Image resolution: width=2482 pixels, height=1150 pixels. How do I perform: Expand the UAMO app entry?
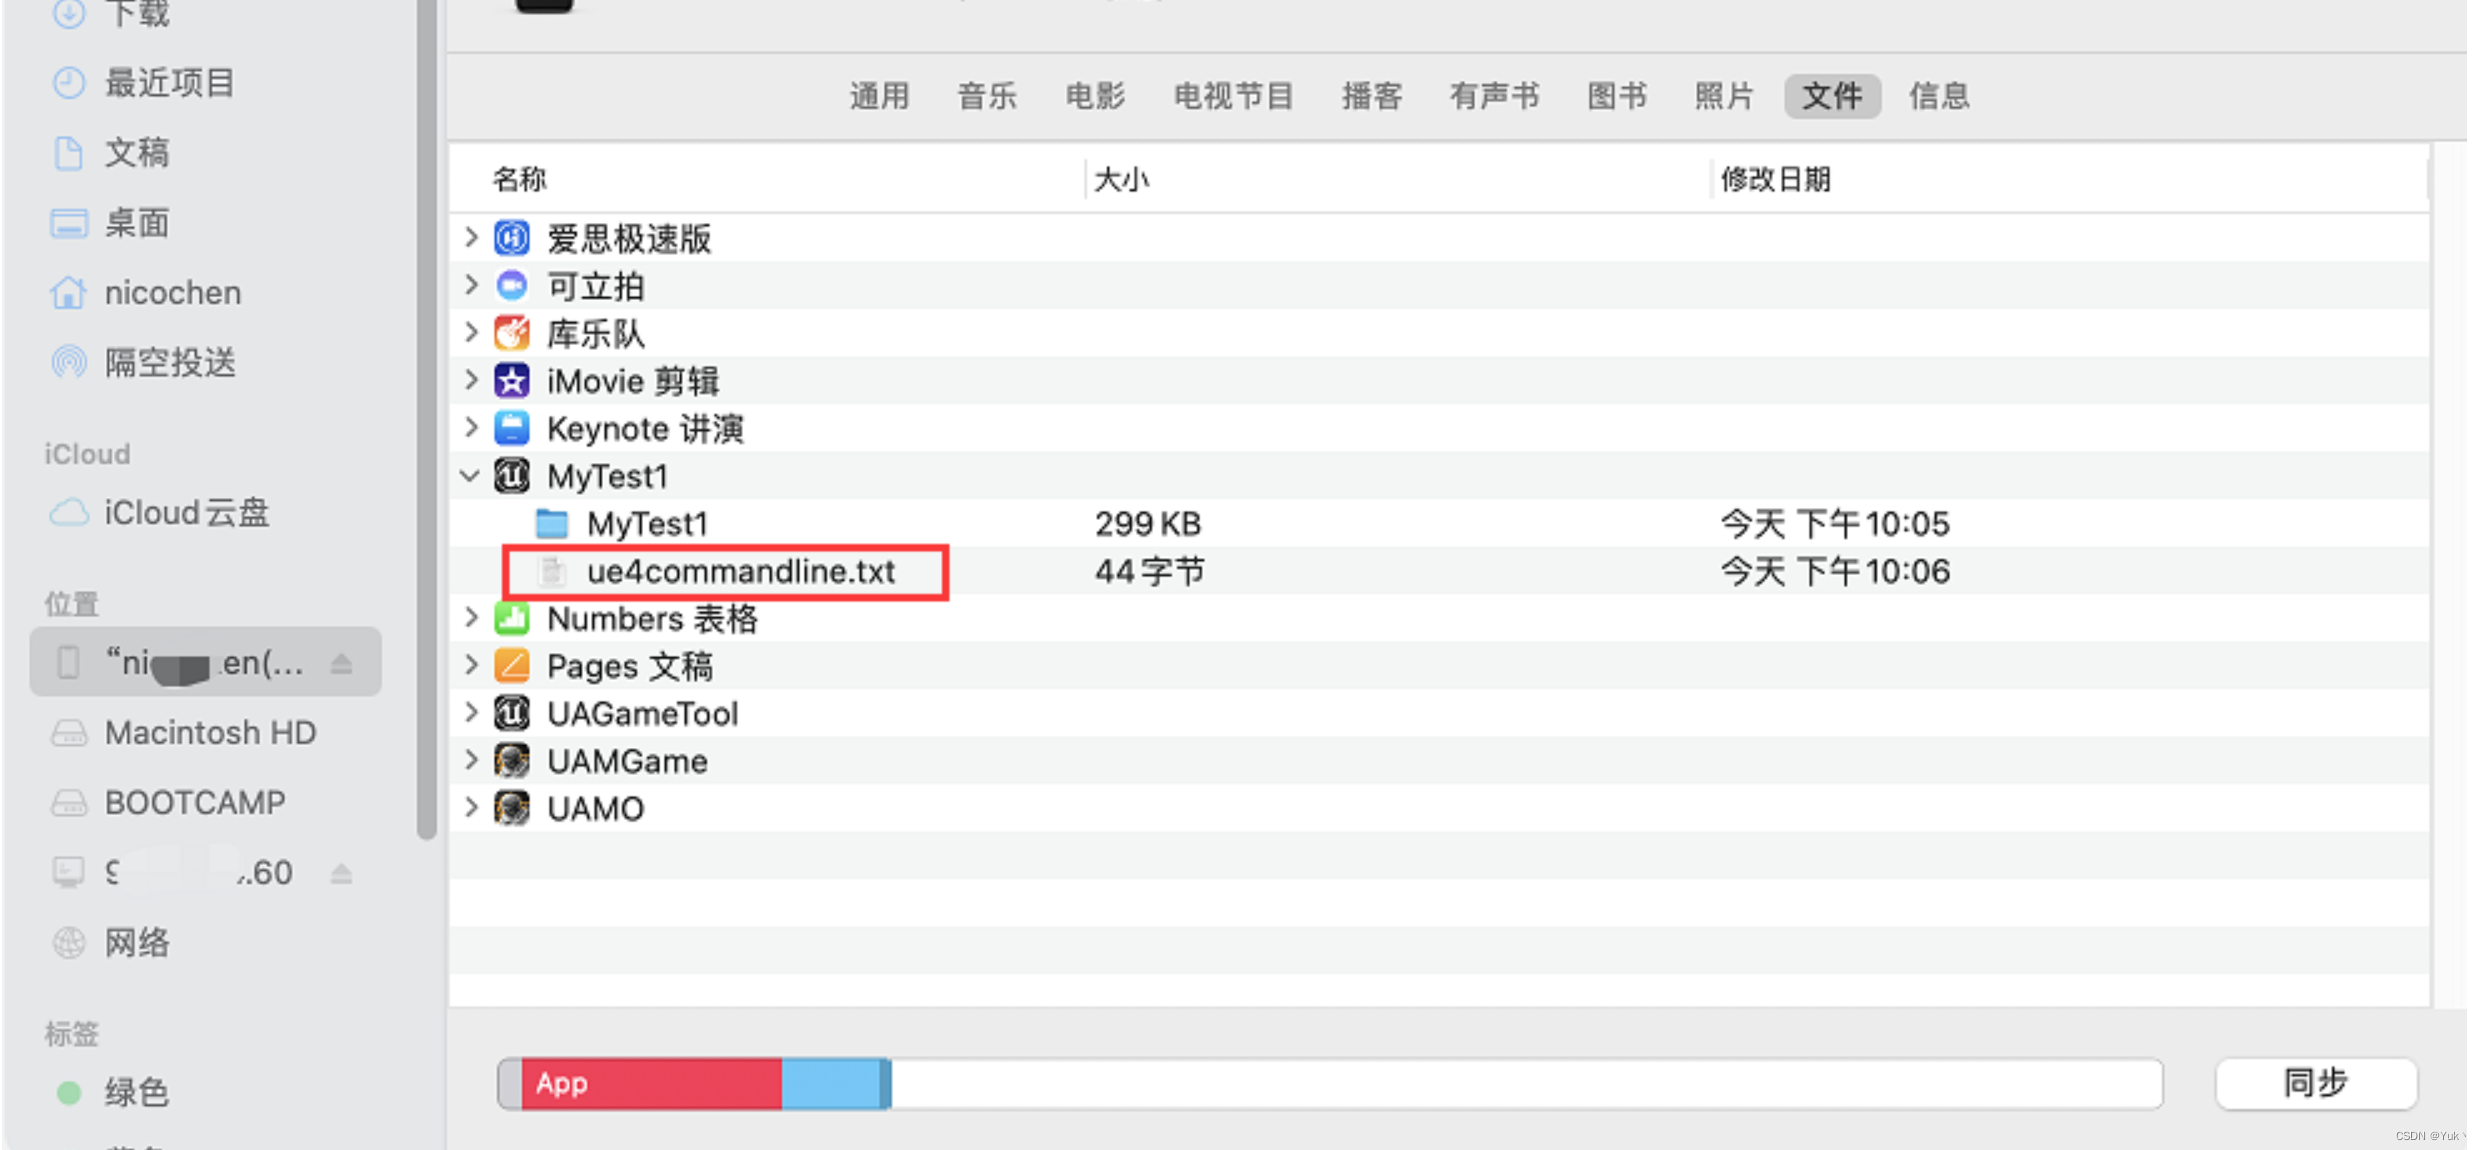pos(471,807)
